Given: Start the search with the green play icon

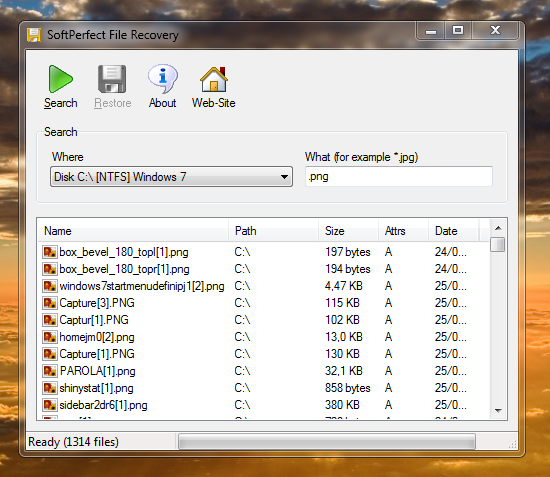Looking at the screenshot, I should click(60, 79).
